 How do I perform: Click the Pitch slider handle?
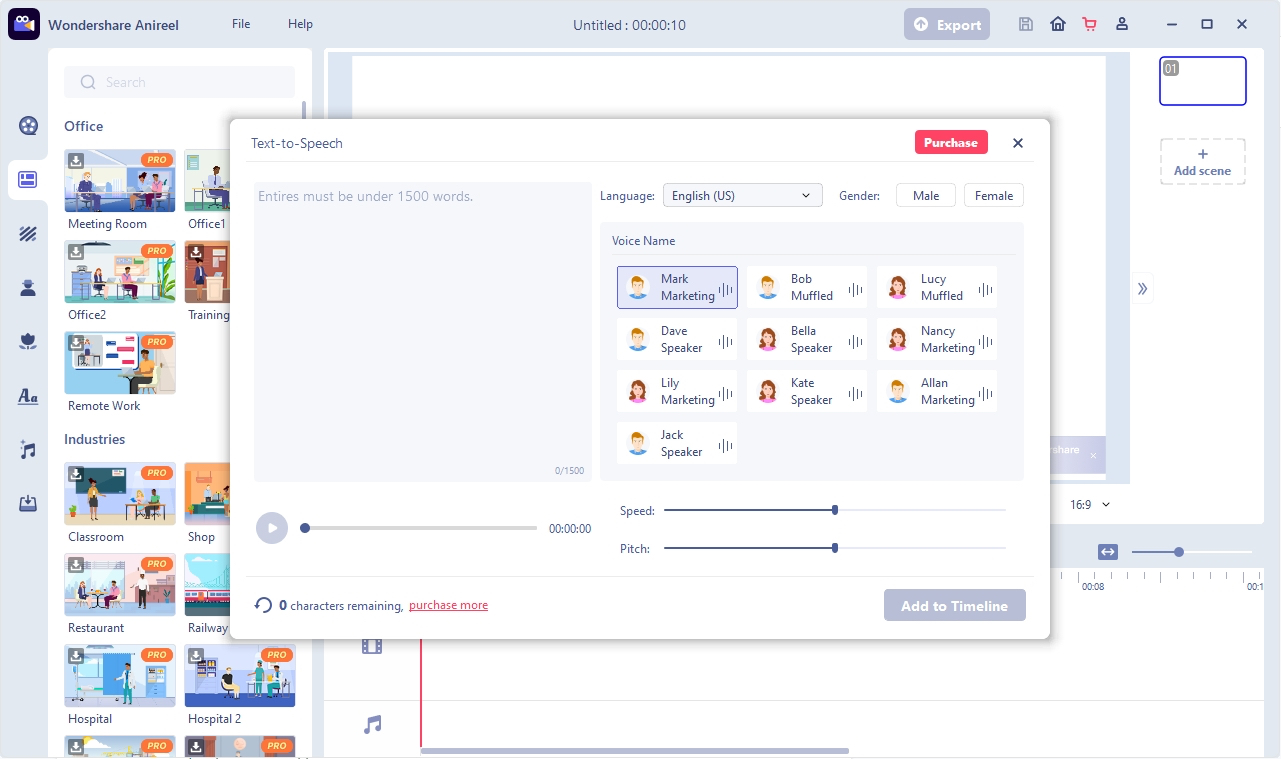tap(835, 548)
